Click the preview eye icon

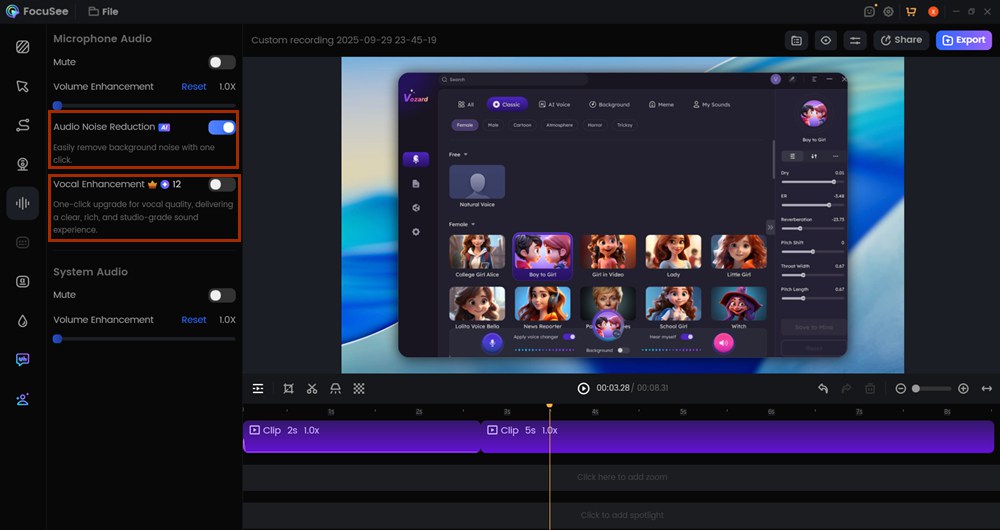click(x=826, y=40)
